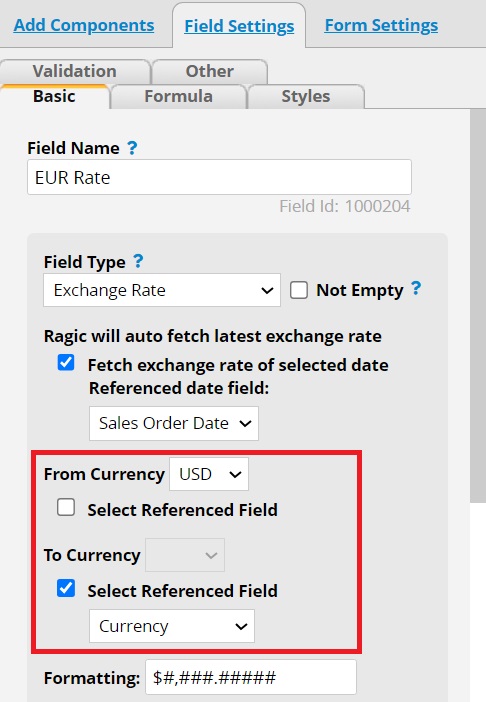The width and height of the screenshot is (486, 702).
Task: Click the Field Name input with EUR Rate
Action: point(219,177)
